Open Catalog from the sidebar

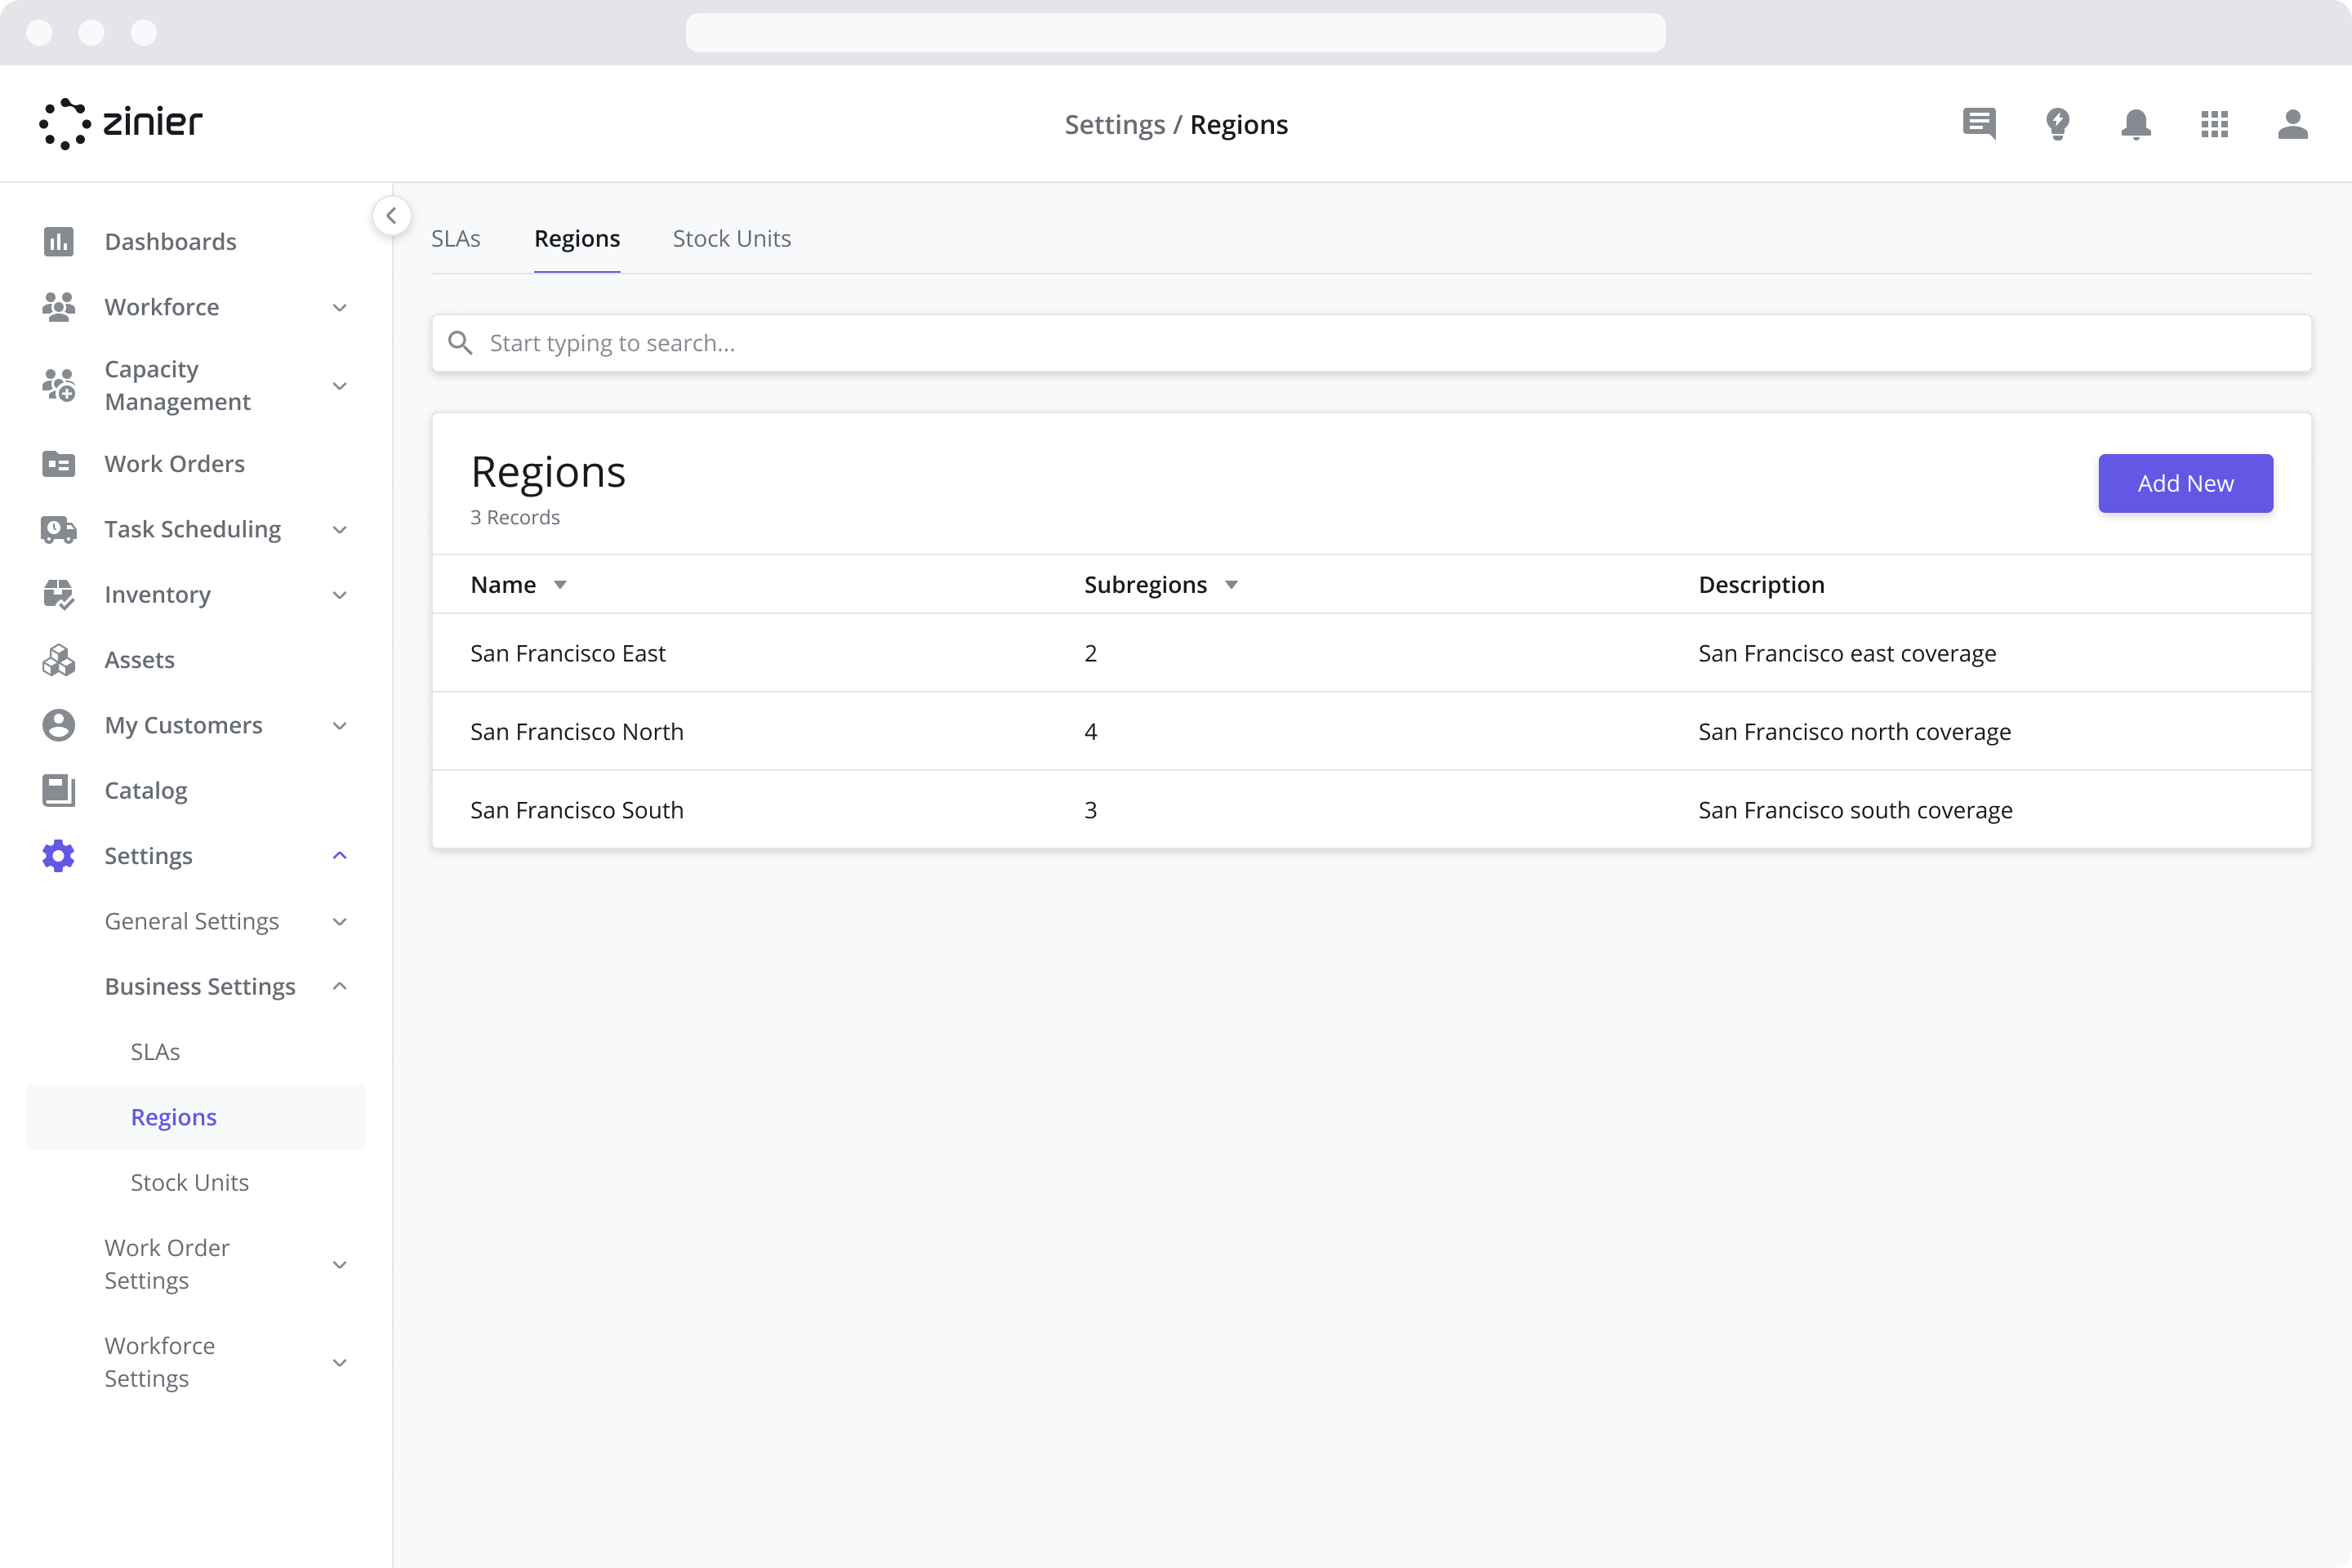click(146, 790)
